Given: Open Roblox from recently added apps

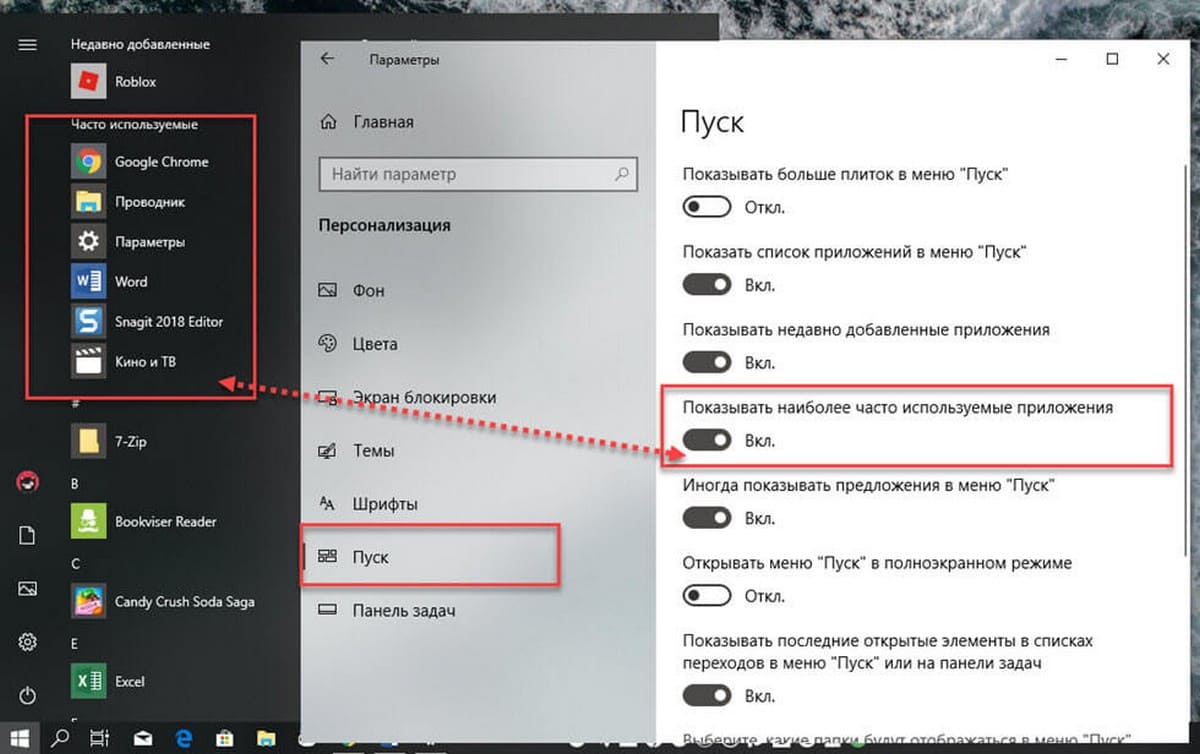Looking at the screenshot, I should (x=115, y=82).
